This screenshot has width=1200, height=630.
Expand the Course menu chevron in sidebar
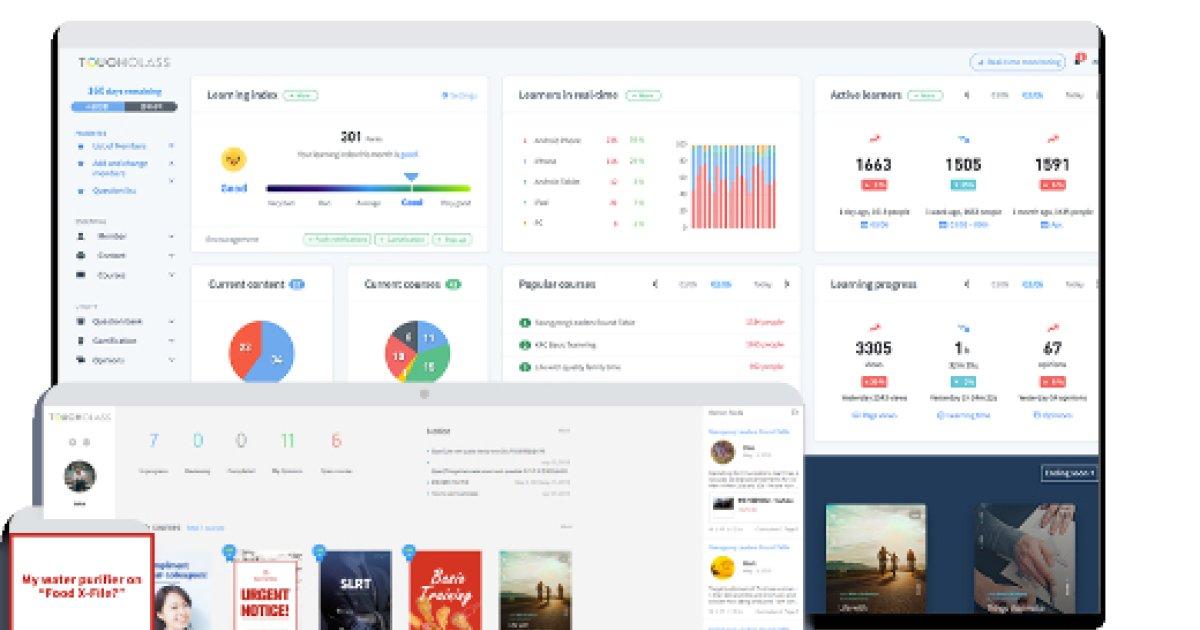tap(171, 275)
